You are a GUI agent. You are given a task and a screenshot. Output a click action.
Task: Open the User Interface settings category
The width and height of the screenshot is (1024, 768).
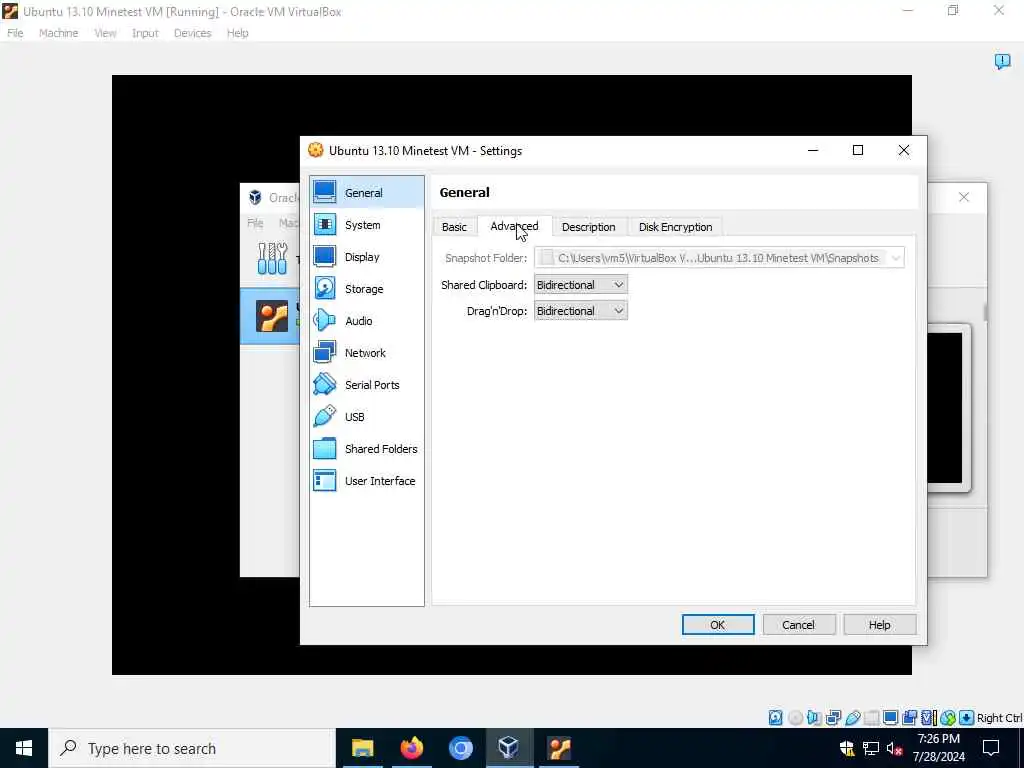click(x=366, y=481)
